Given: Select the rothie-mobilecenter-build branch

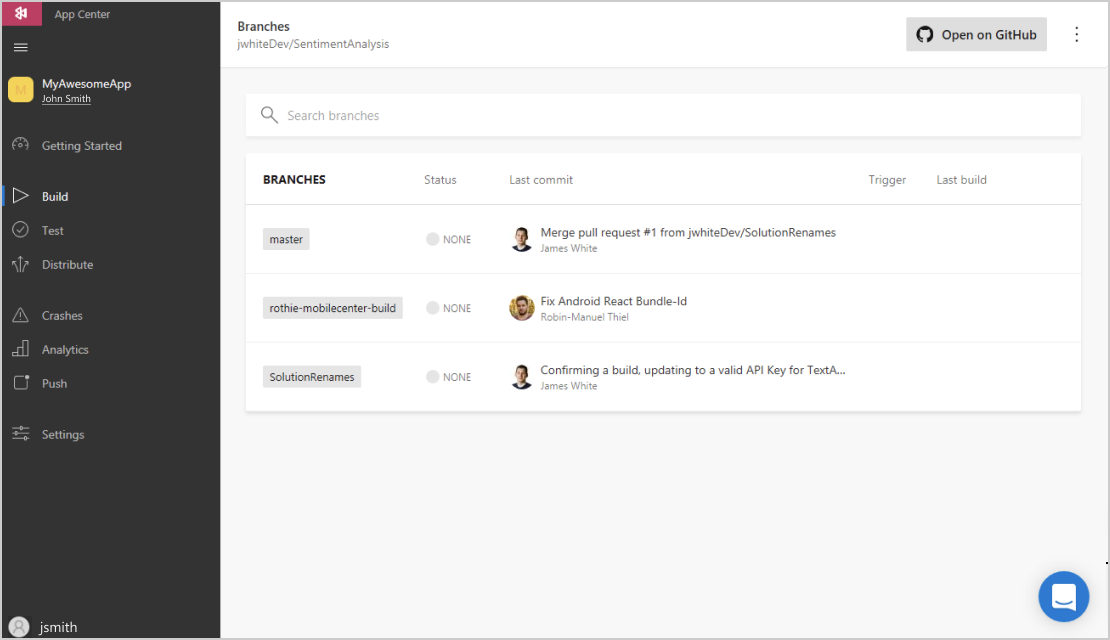Looking at the screenshot, I should [333, 308].
